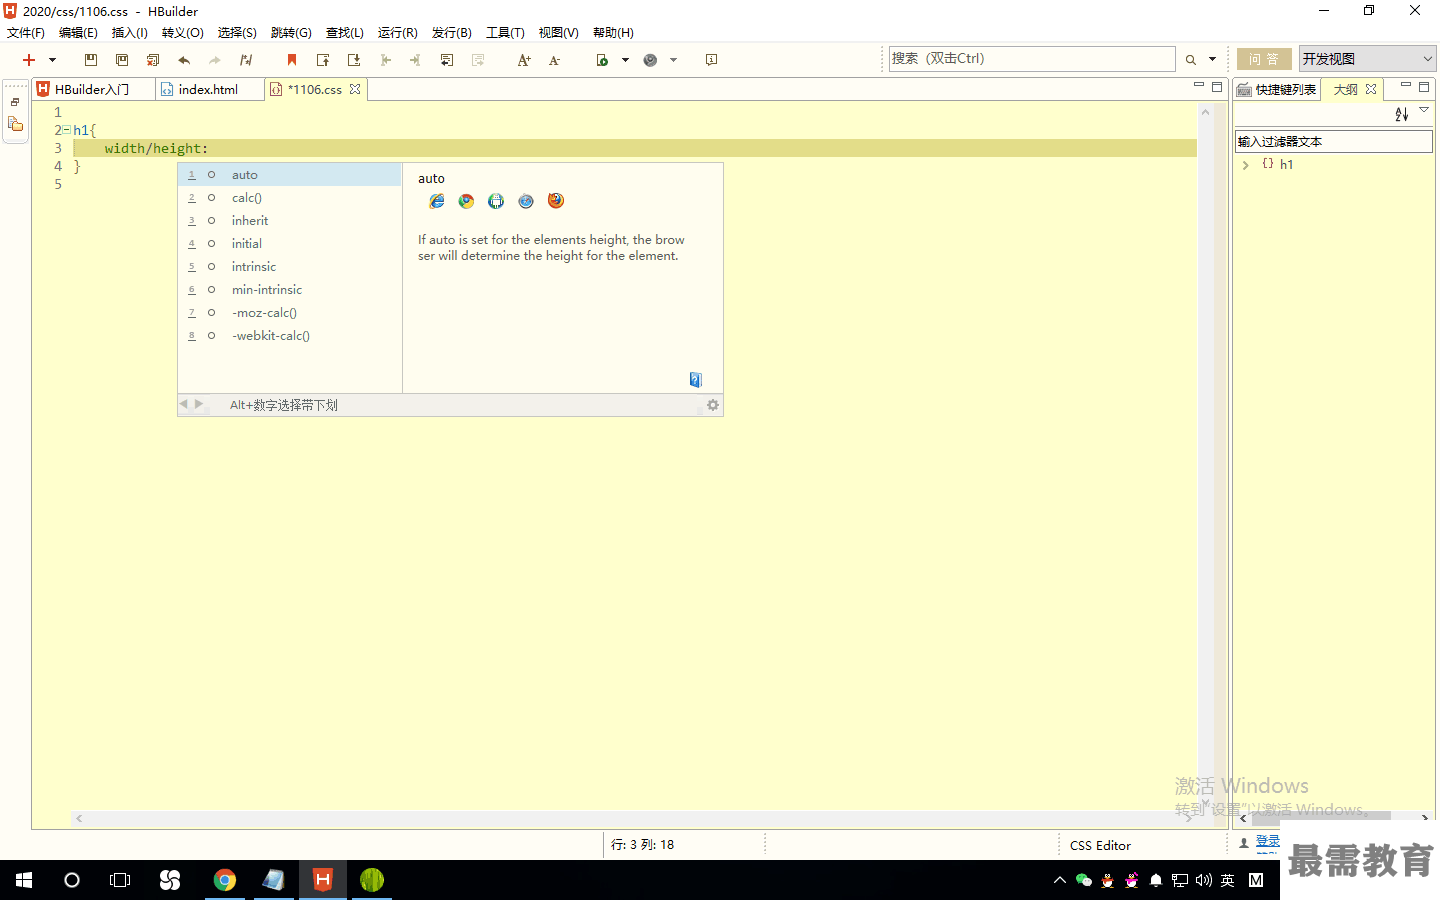Select calc() in the autocomplete list
The height and width of the screenshot is (900, 1440).
tap(290, 198)
